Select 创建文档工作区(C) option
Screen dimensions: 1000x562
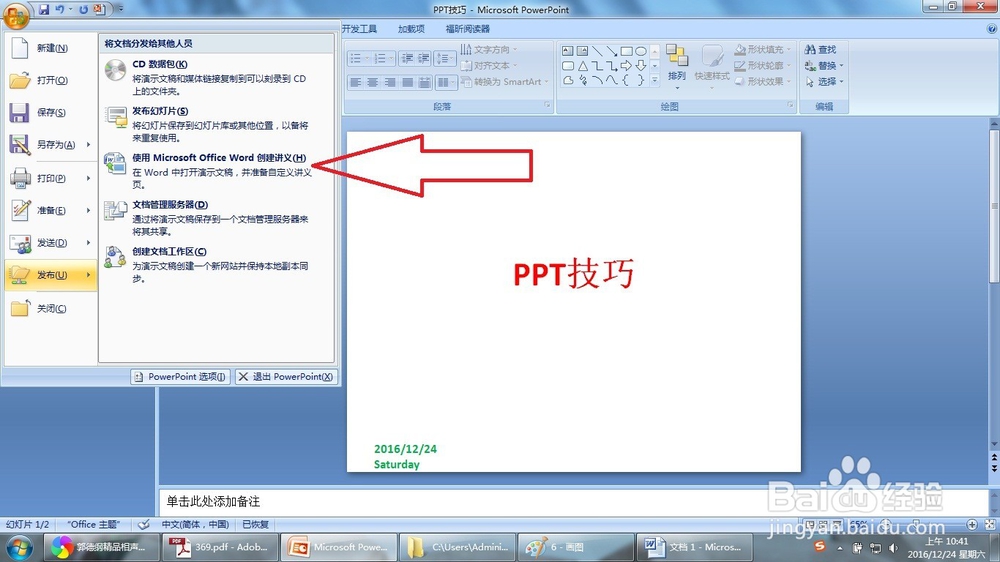pos(216,264)
